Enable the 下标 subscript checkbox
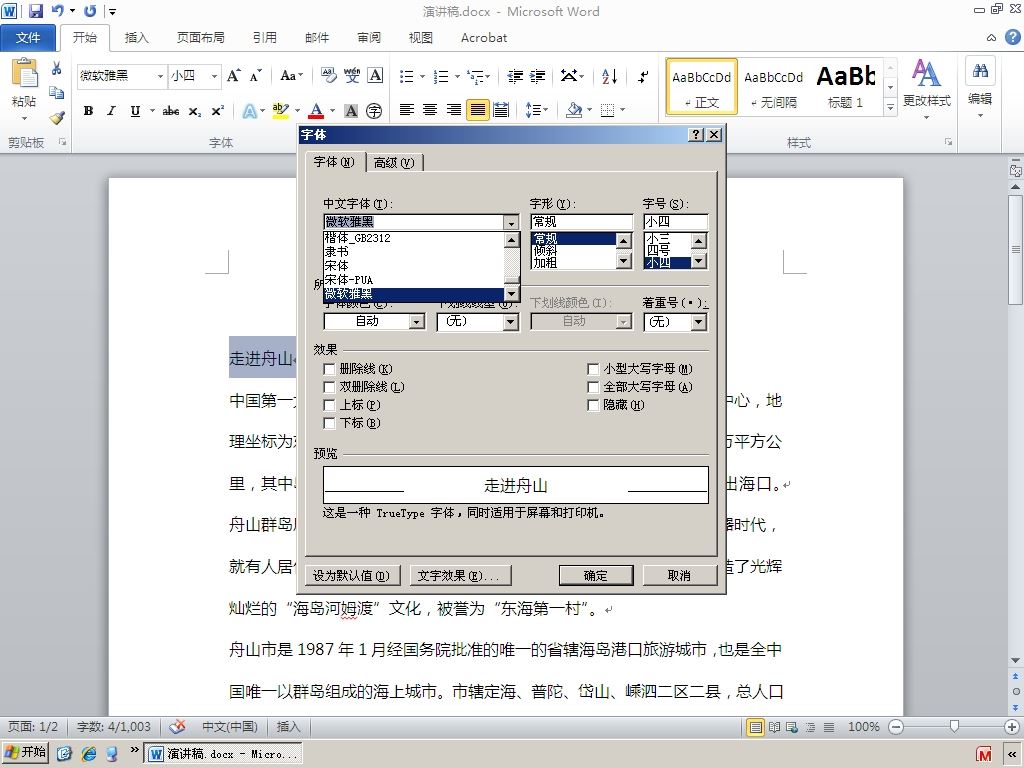The height and width of the screenshot is (768, 1024). point(329,423)
